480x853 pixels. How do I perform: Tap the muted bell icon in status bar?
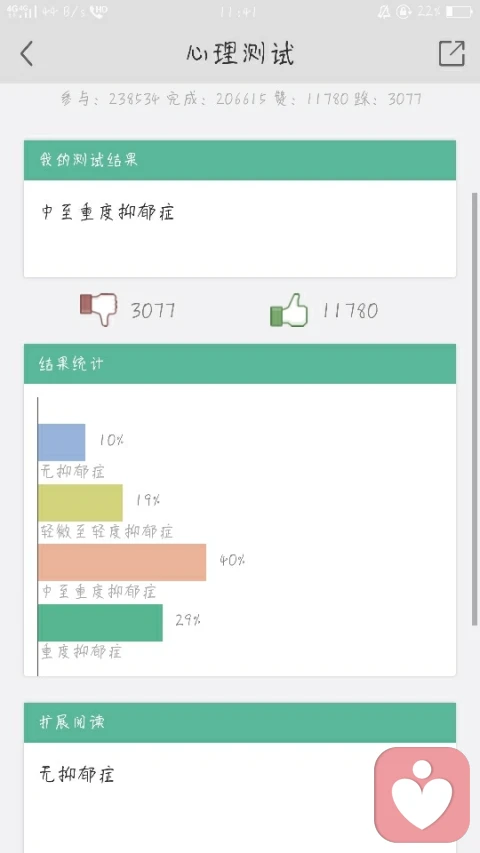[x=384, y=11]
